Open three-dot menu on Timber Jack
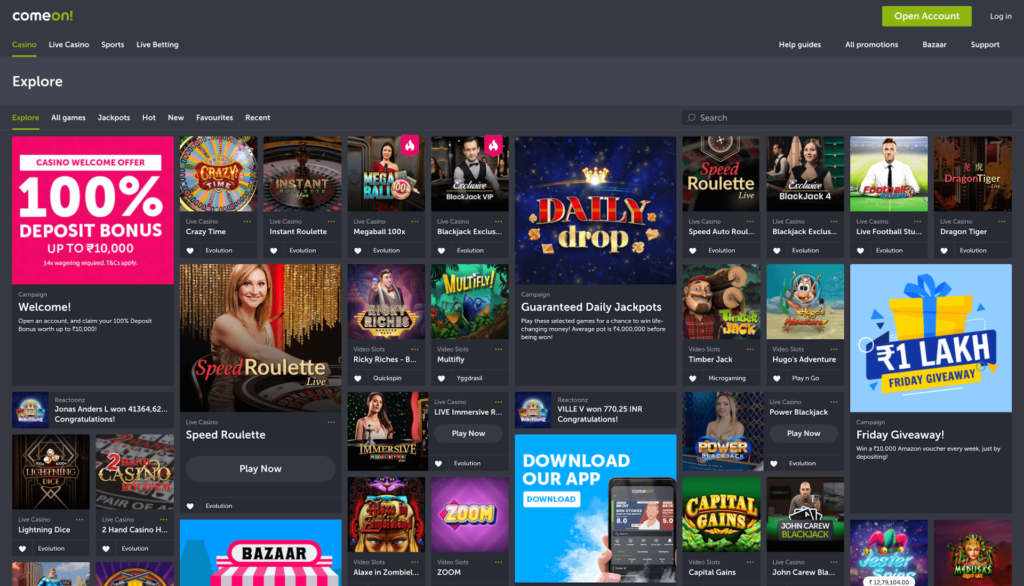Viewport: 1024px width, 586px height. tap(750, 349)
